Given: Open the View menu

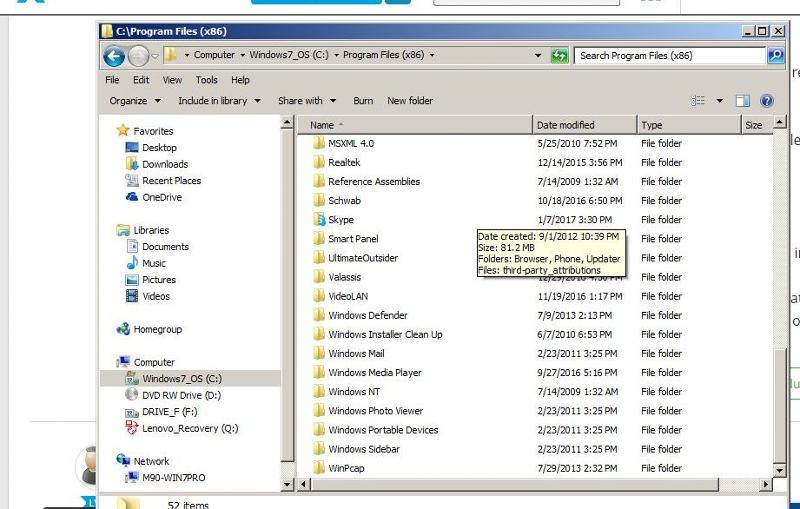Looking at the screenshot, I should [172, 80].
